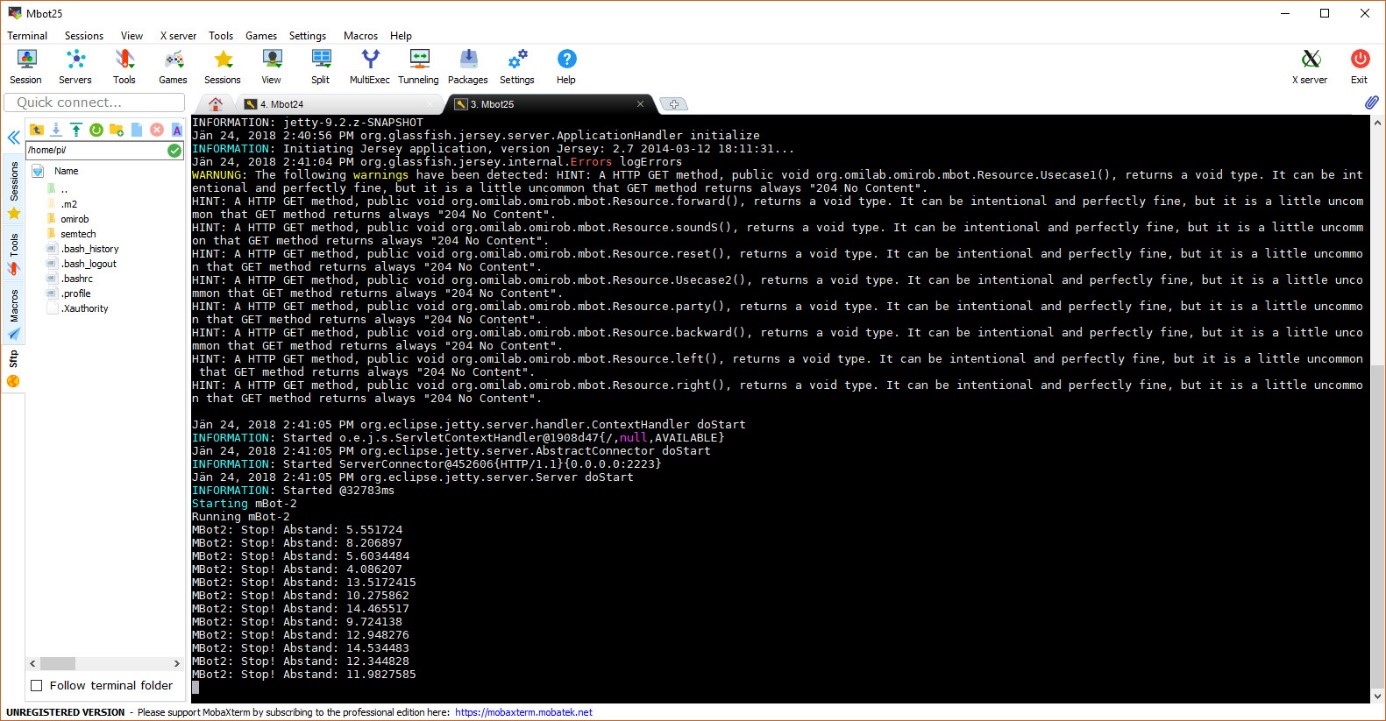Select the semtech folder
The image size is (1386, 721).
pyautogui.click(x=78, y=234)
